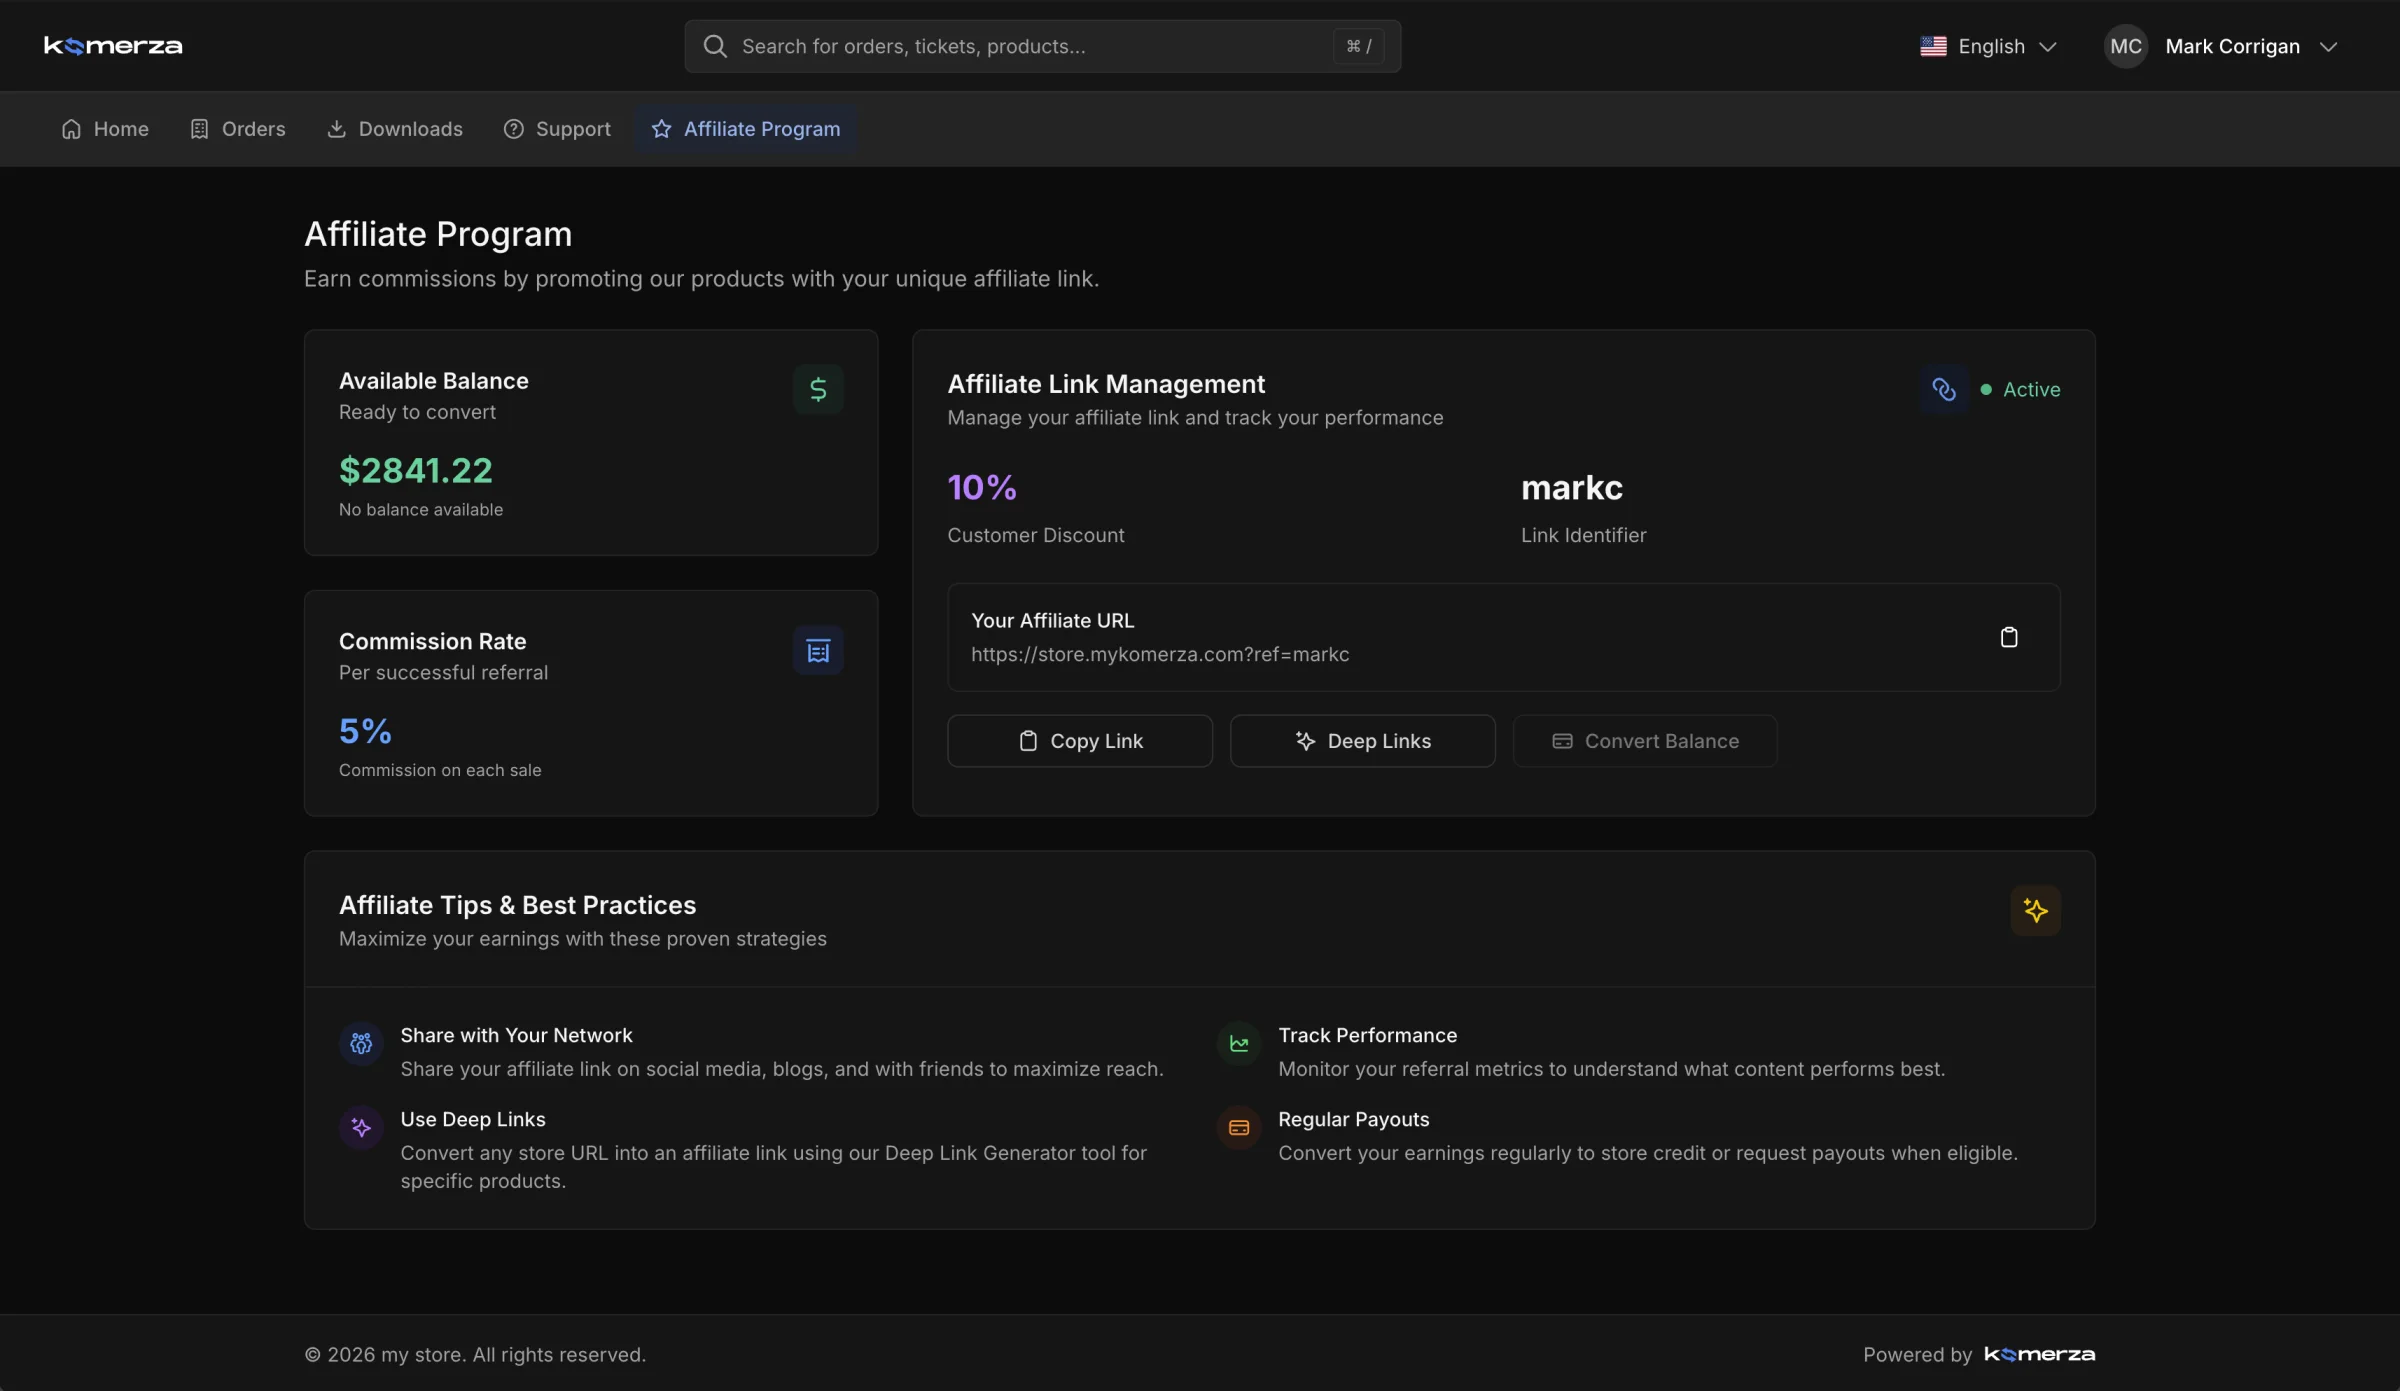Switch to the Orders tab
Image resolution: width=2400 pixels, height=1391 pixels.
pyautogui.click(x=237, y=128)
